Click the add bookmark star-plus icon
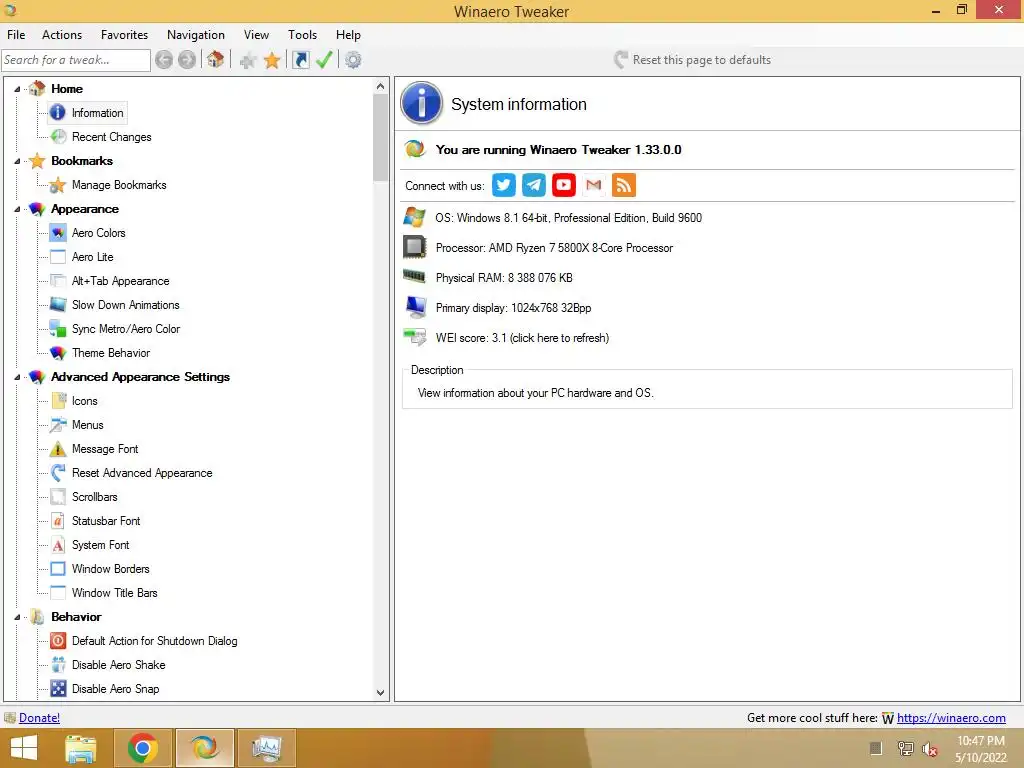This screenshot has width=1024, height=768. tap(248, 61)
